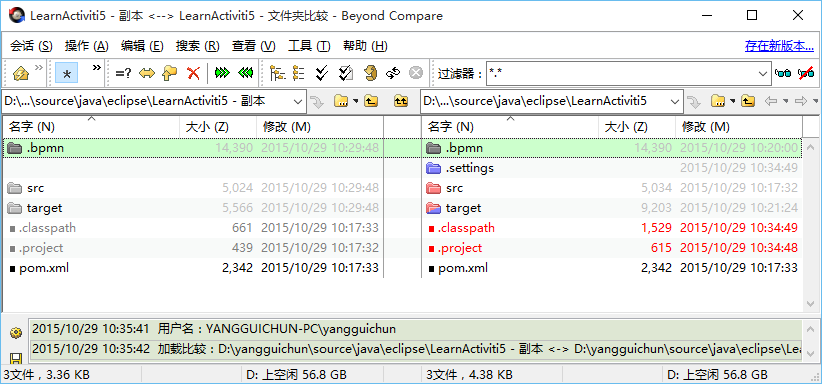Select pom.xml in the left pane
The height and width of the screenshot is (384, 822).
point(193,268)
